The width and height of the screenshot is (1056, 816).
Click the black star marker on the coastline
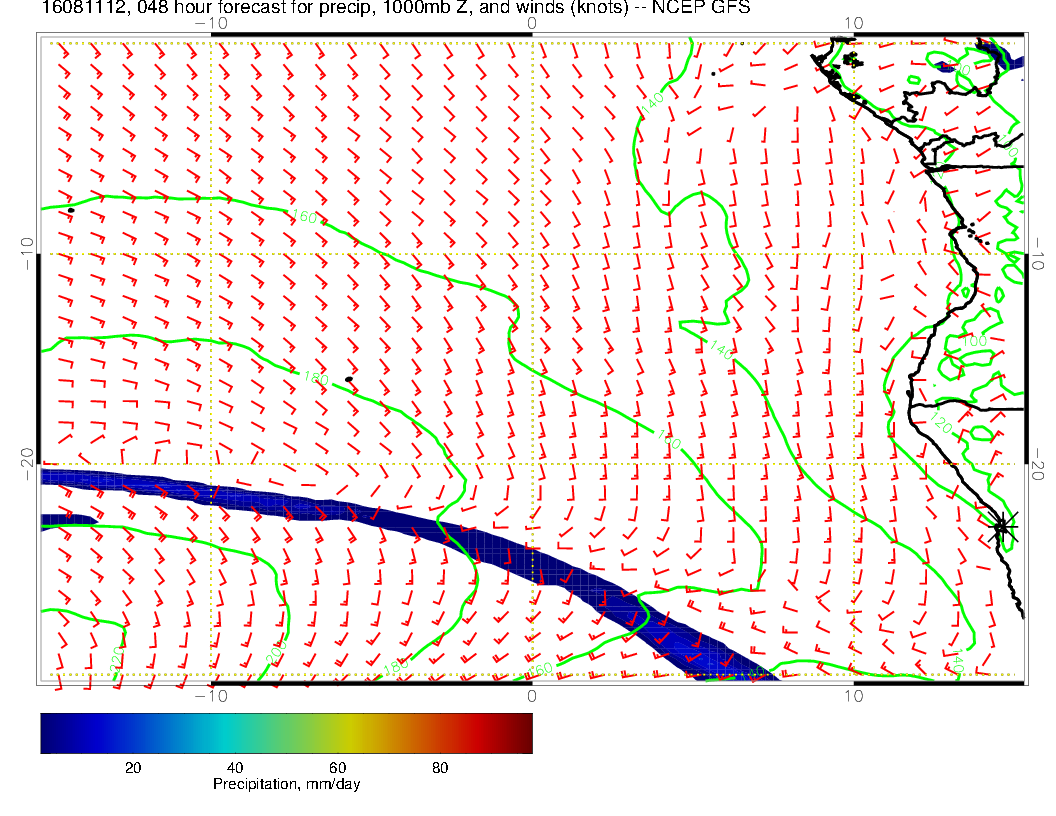click(1002, 526)
